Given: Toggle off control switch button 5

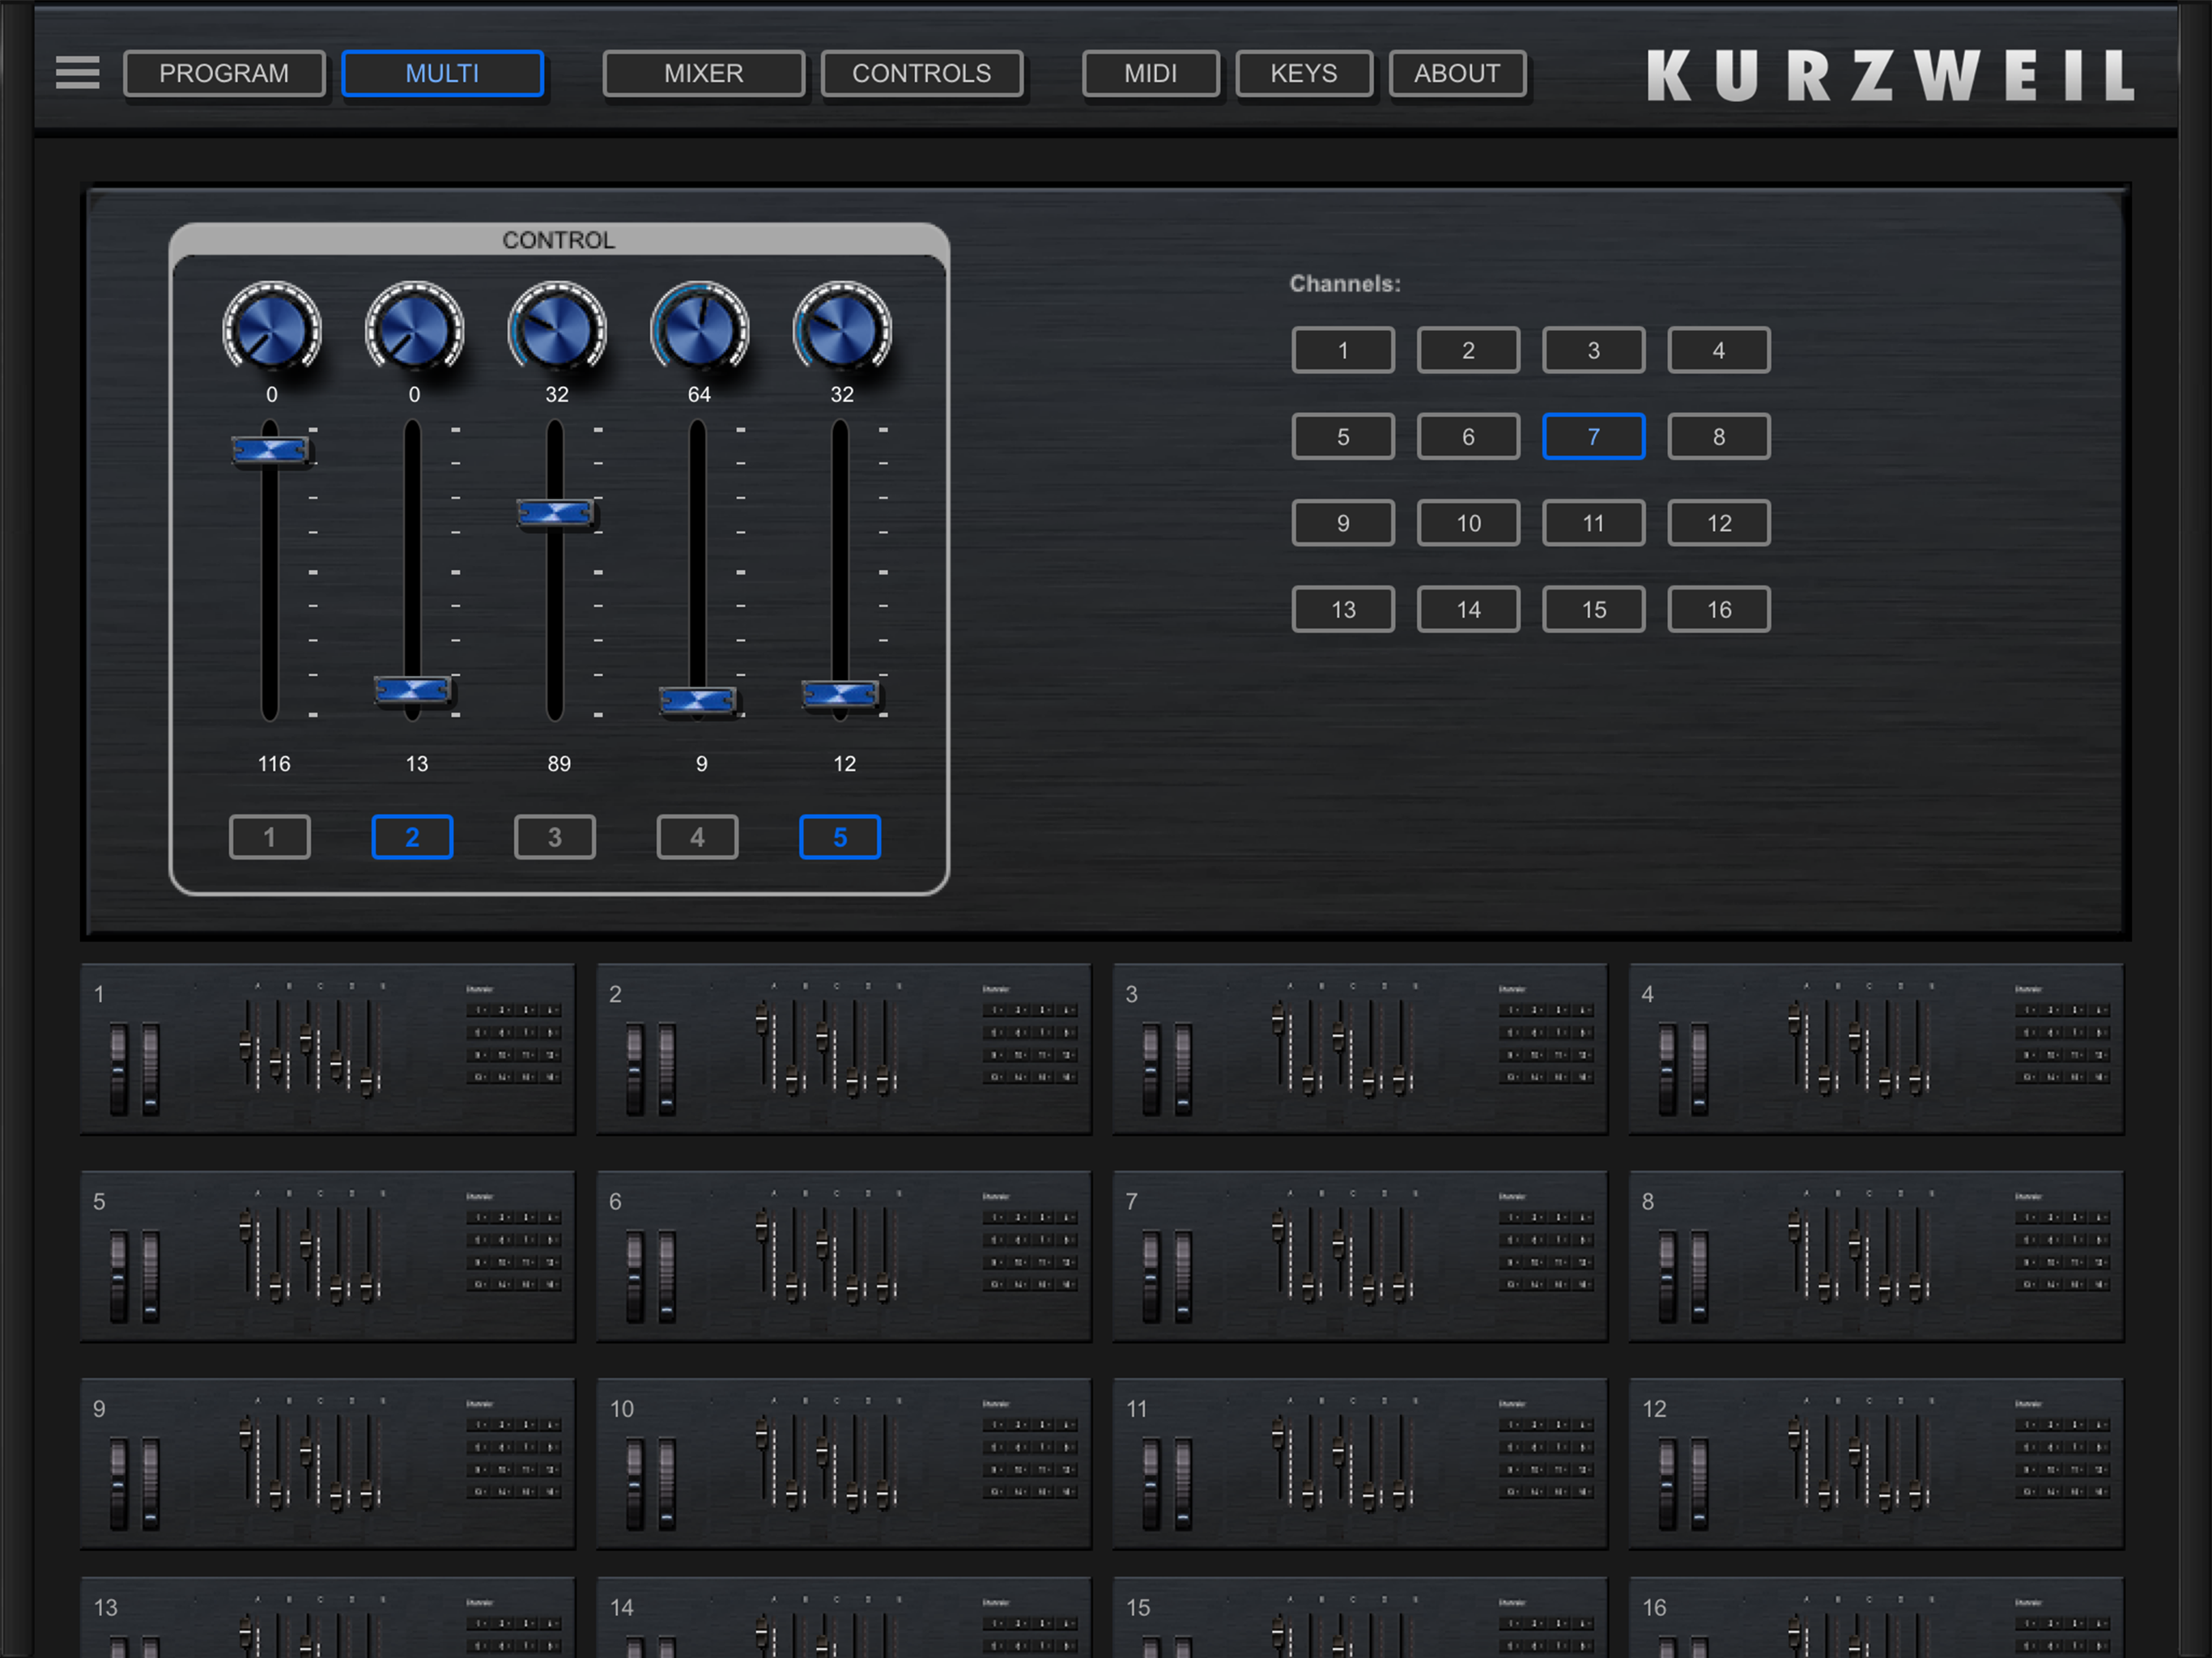Looking at the screenshot, I should (x=840, y=837).
